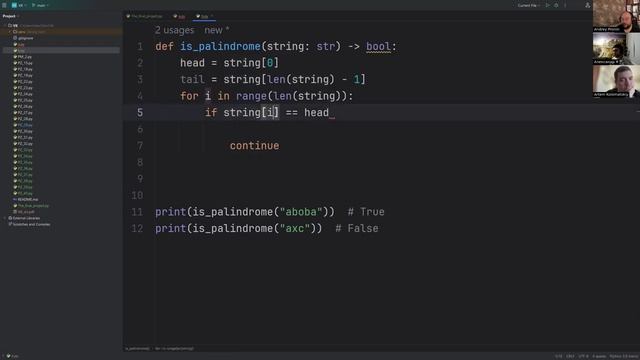
Task: Click 'head' at end of line 5
Action: [316, 113]
